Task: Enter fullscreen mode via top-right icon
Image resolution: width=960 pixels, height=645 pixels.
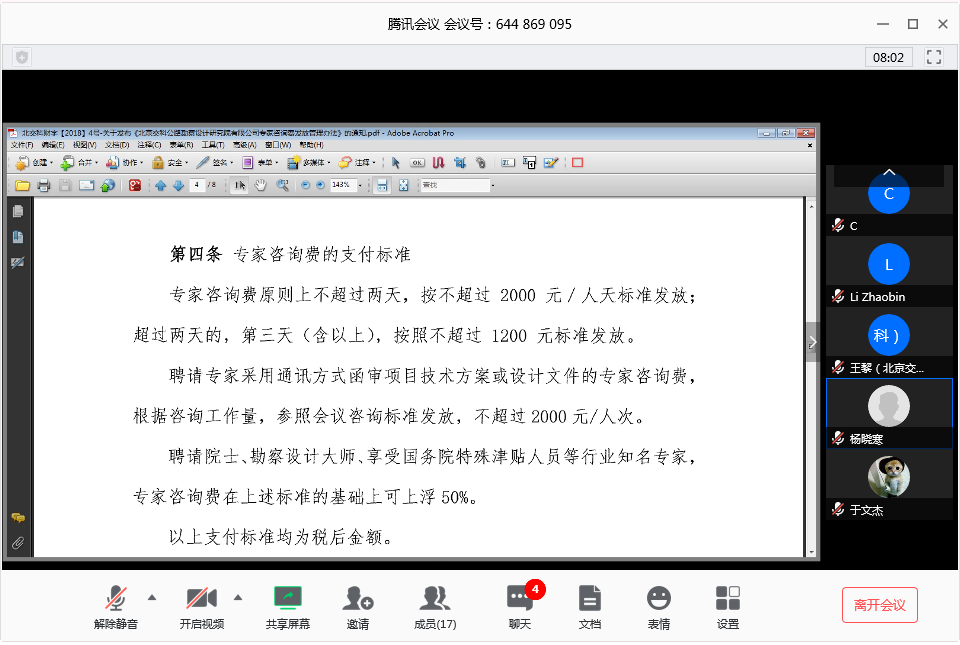Action: [x=934, y=58]
